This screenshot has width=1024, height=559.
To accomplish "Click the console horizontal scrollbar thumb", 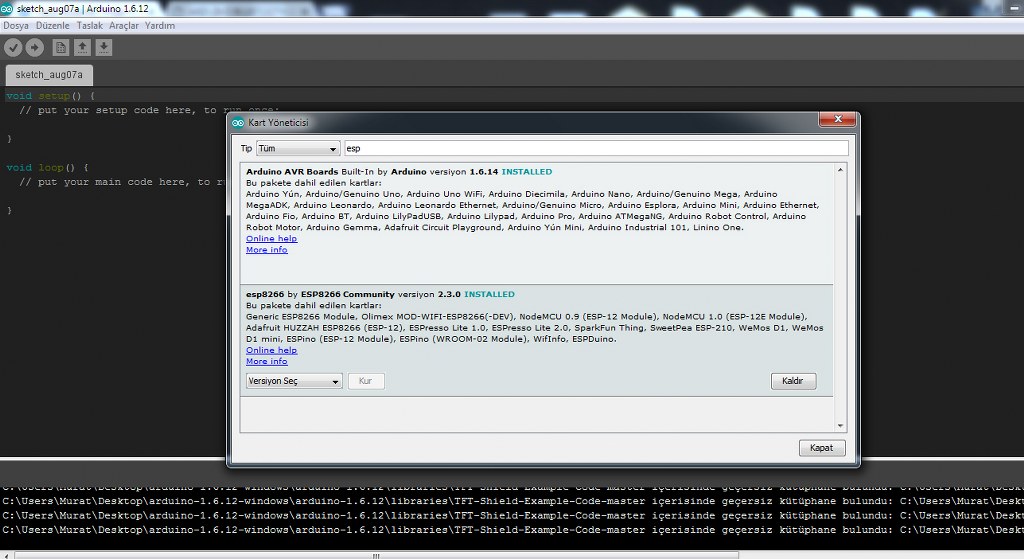I will pos(376,556).
